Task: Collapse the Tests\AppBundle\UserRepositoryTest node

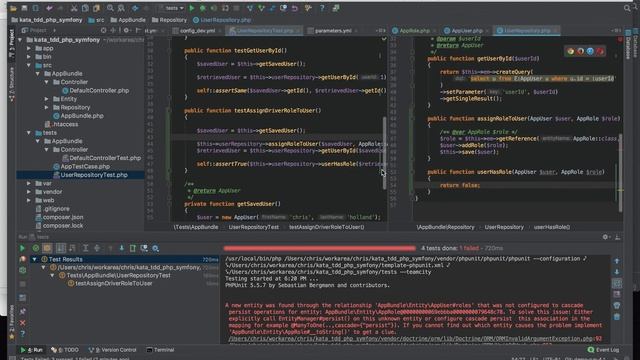Action: pos(53,276)
